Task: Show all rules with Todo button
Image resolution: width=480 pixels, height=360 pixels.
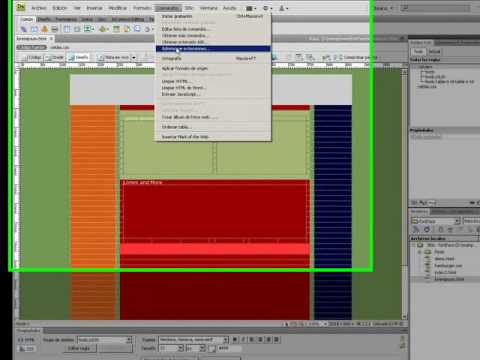Action: (418, 51)
